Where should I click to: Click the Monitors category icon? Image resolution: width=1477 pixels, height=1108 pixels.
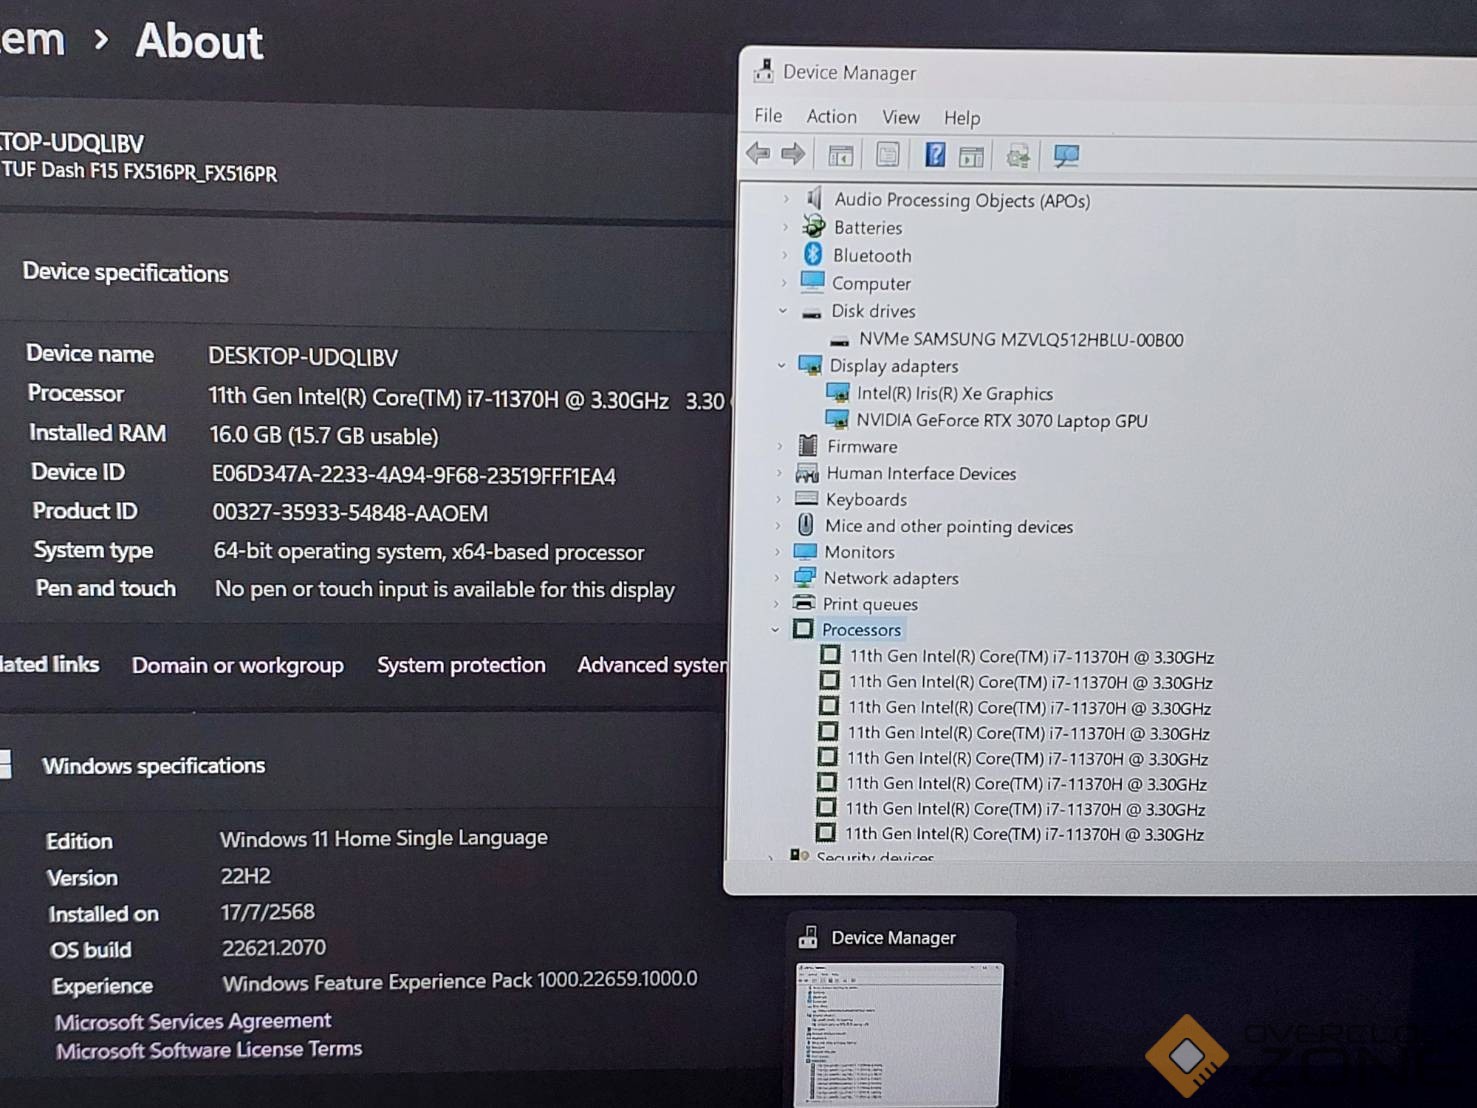tap(804, 551)
